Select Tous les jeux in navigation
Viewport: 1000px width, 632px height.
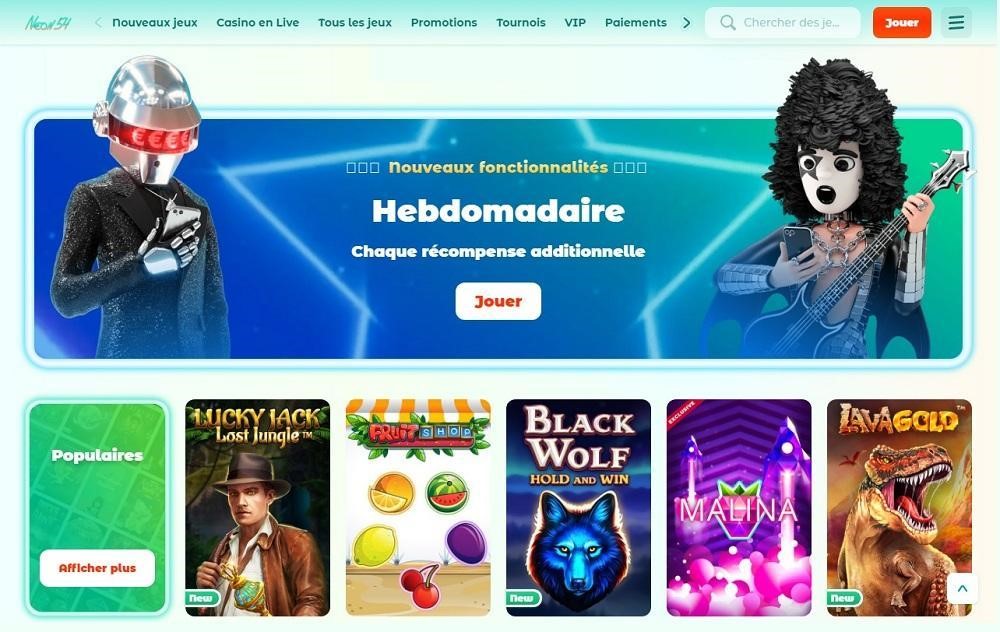tap(355, 22)
